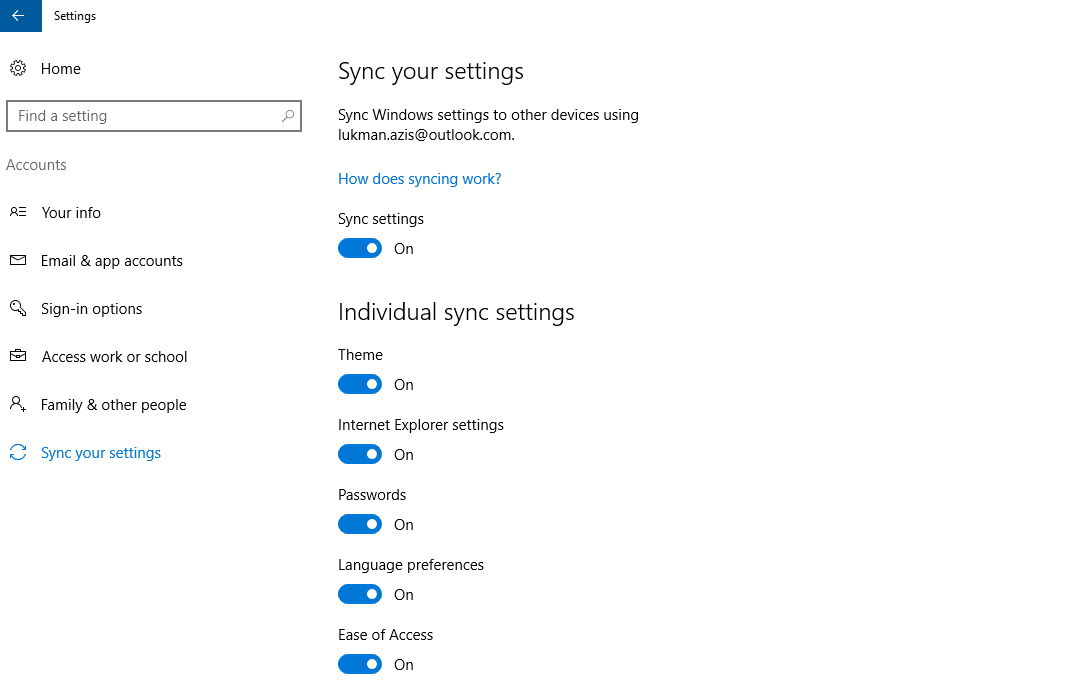Click the Your info person icon
The width and height of the screenshot is (1081, 687).
(x=18, y=213)
